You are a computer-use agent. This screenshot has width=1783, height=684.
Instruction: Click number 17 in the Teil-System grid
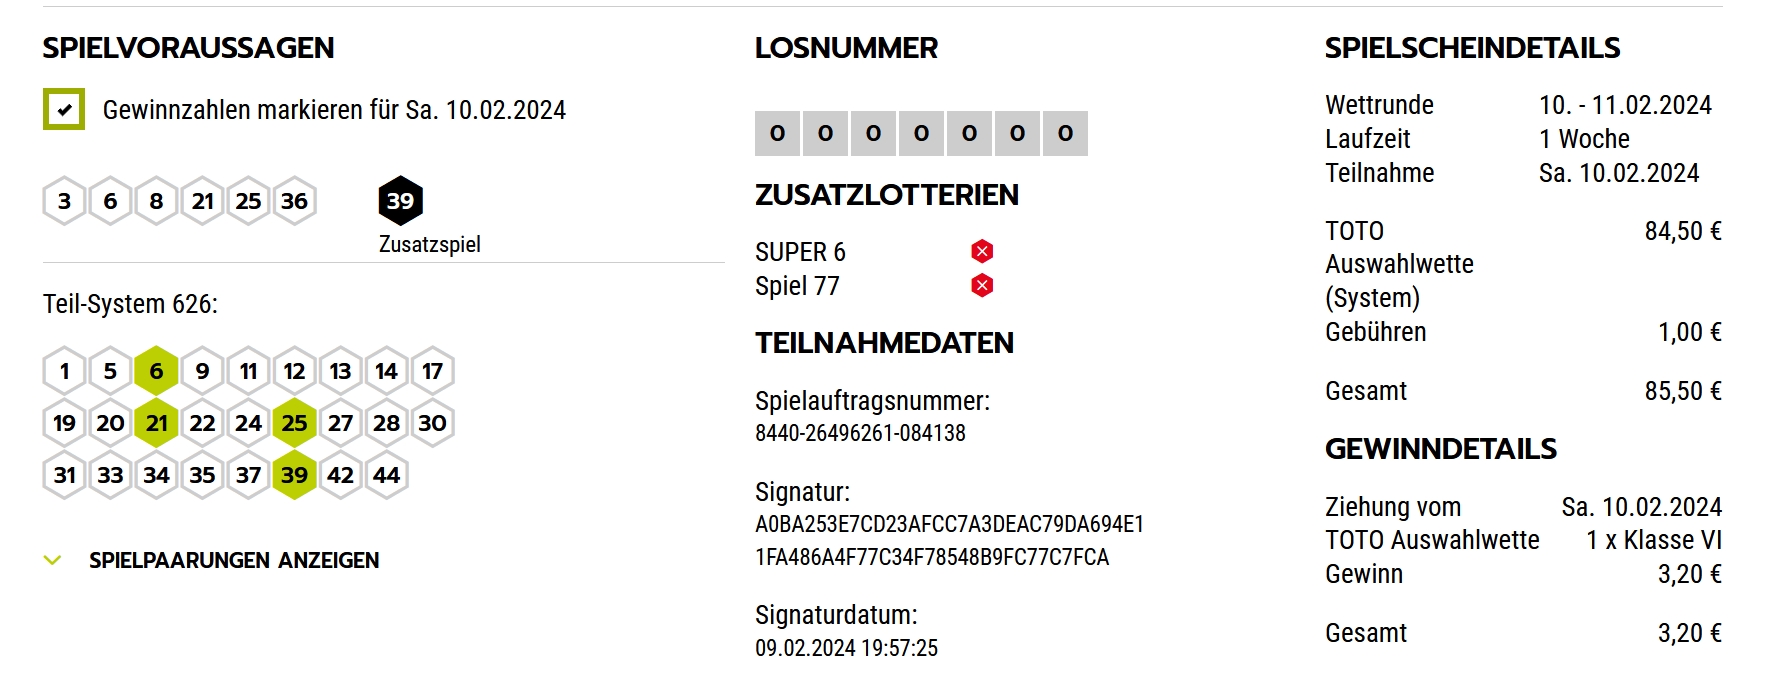pos(432,371)
